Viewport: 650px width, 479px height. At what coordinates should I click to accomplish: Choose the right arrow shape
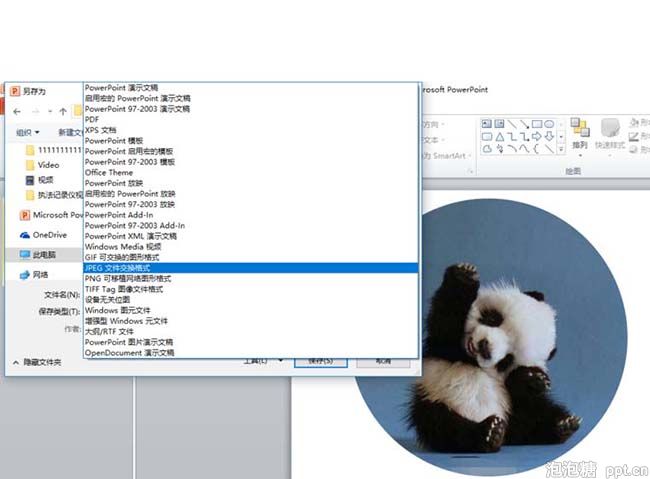536,136
